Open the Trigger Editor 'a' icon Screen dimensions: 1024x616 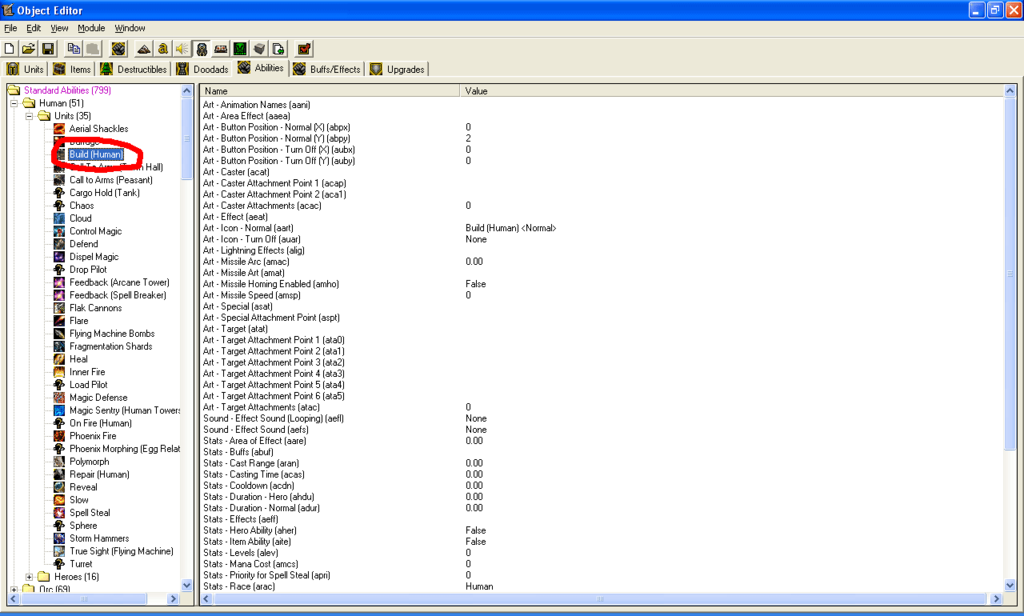[163, 49]
